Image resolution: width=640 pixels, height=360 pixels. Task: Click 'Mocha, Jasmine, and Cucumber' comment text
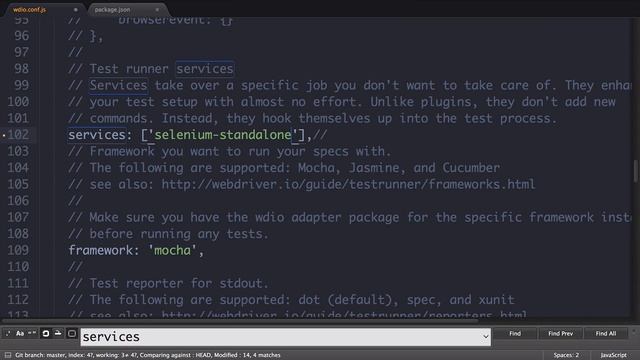pos(399,168)
